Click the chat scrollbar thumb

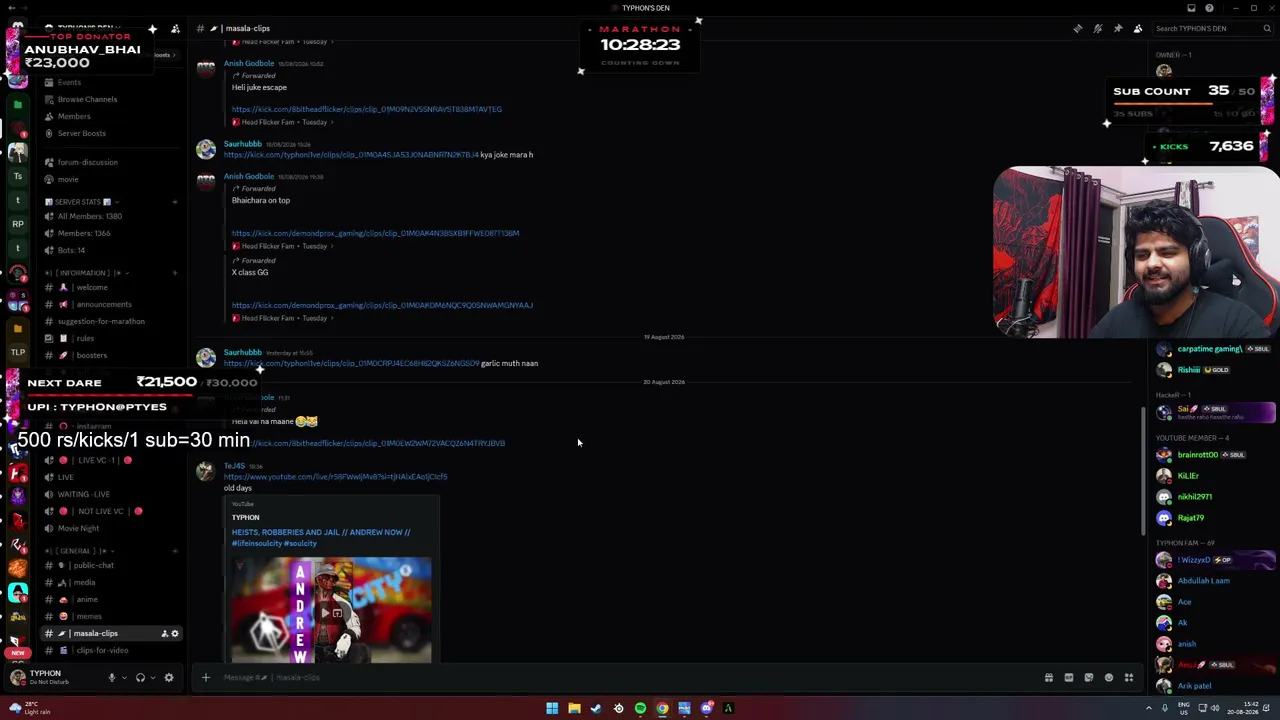[1144, 471]
